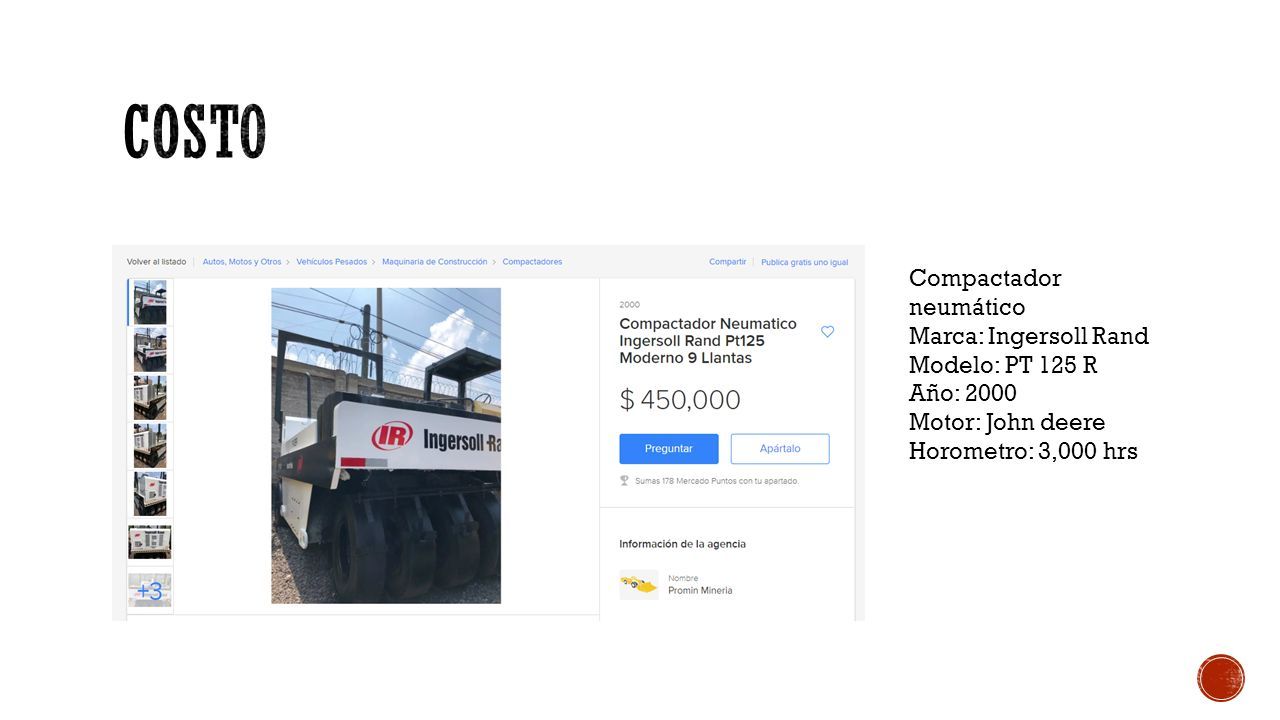Open Maquinaria de Construcción breadcrumb
The height and width of the screenshot is (720, 1280).
(434, 262)
